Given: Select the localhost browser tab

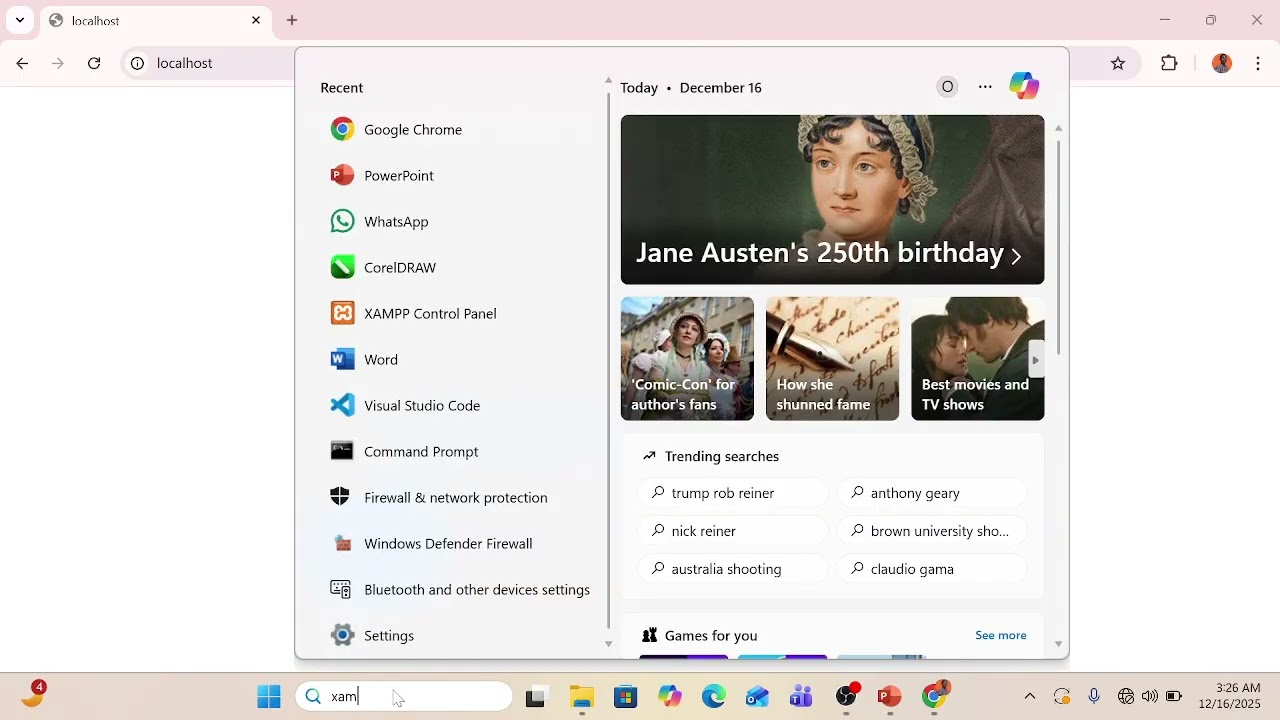Looking at the screenshot, I should pos(155,20).
